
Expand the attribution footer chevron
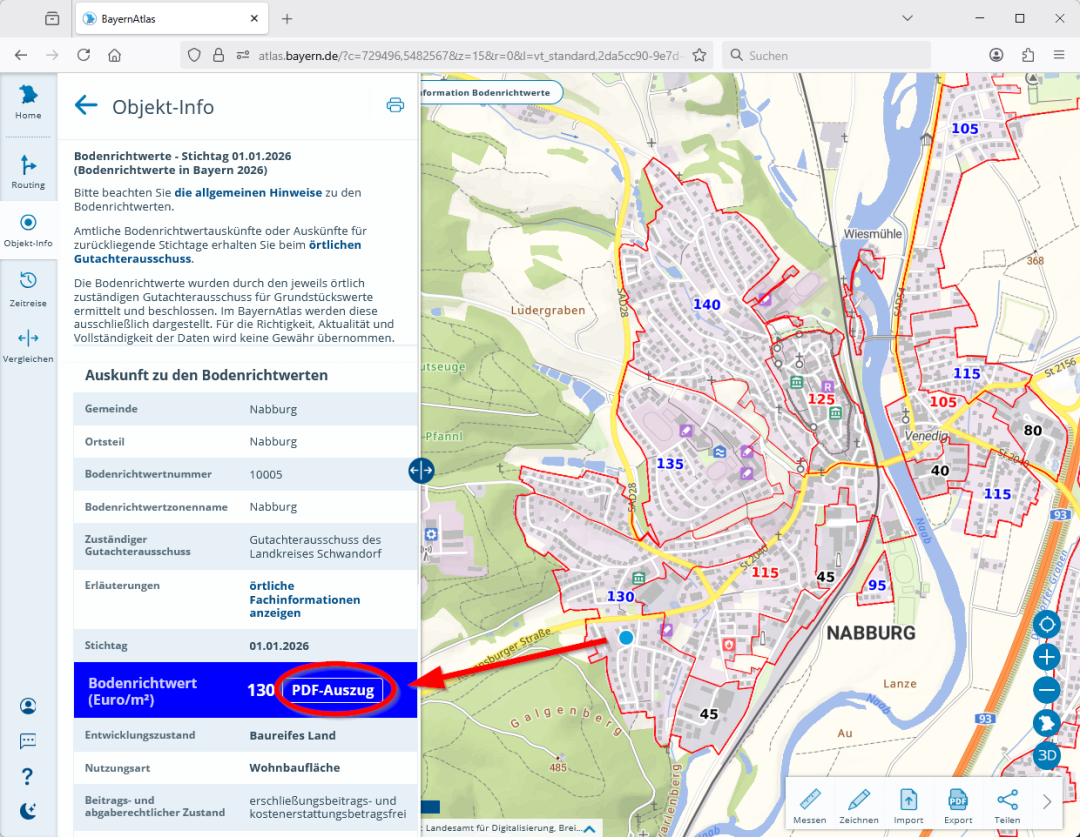(x=590, y=829)
